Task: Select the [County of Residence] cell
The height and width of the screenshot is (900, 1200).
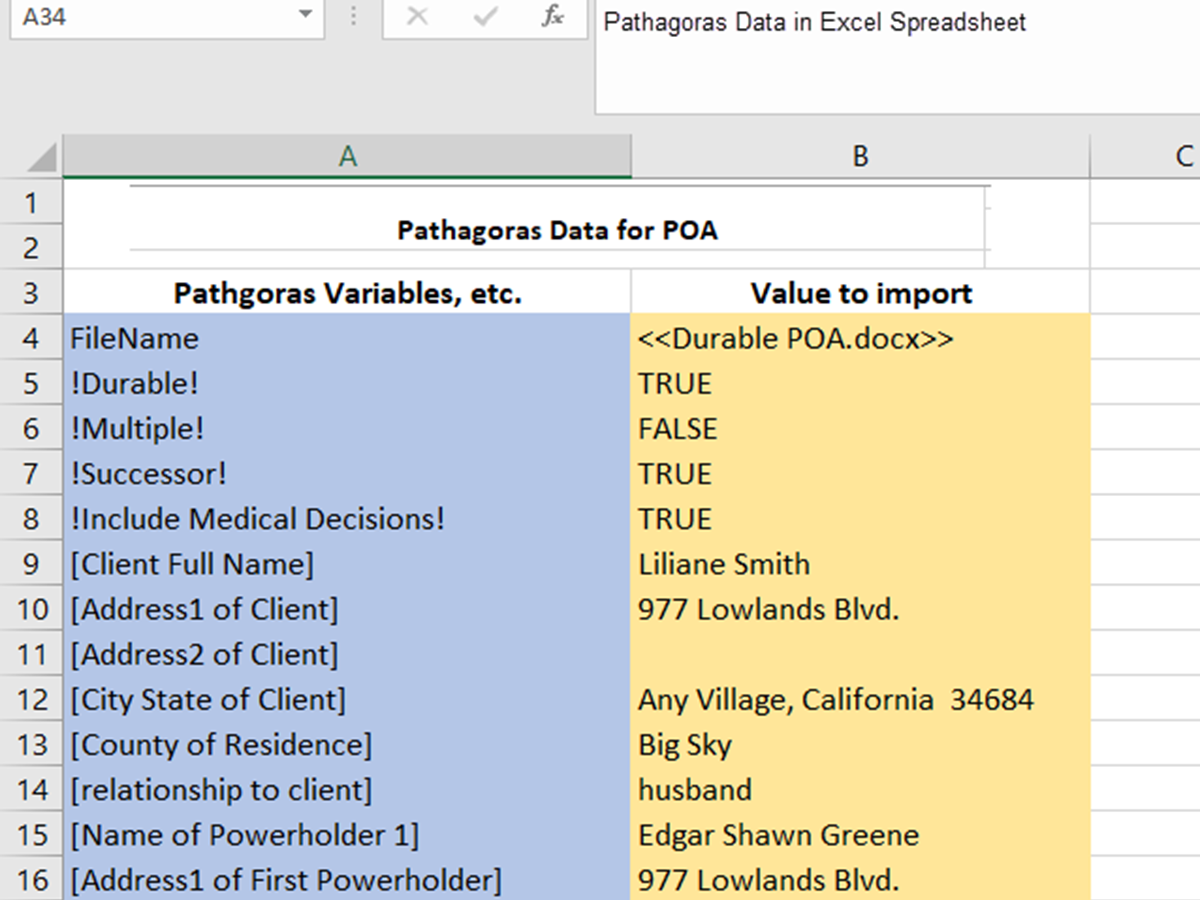Action: click(347, 745)
